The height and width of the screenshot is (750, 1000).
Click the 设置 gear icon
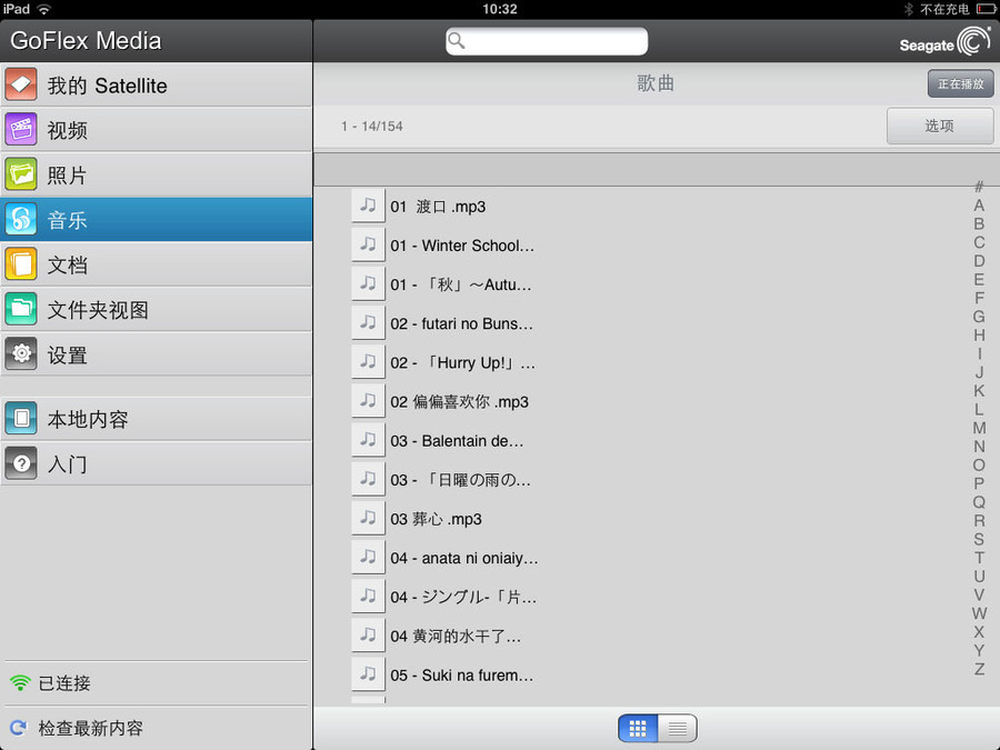(x=21, y=355)
